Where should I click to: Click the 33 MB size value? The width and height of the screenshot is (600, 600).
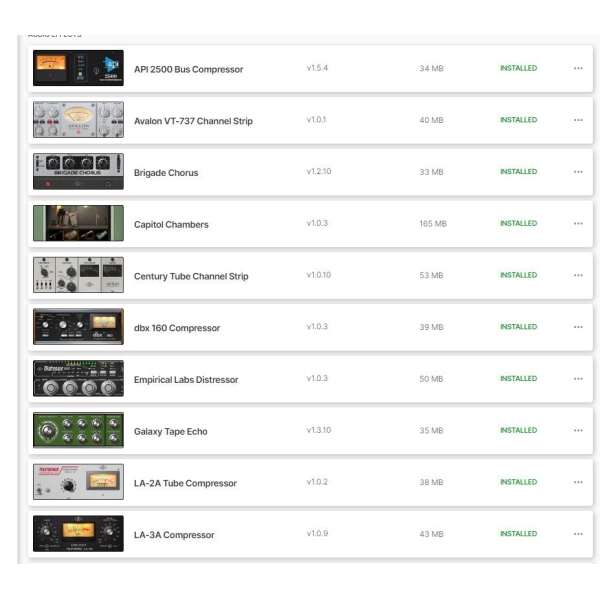(431, 172)
